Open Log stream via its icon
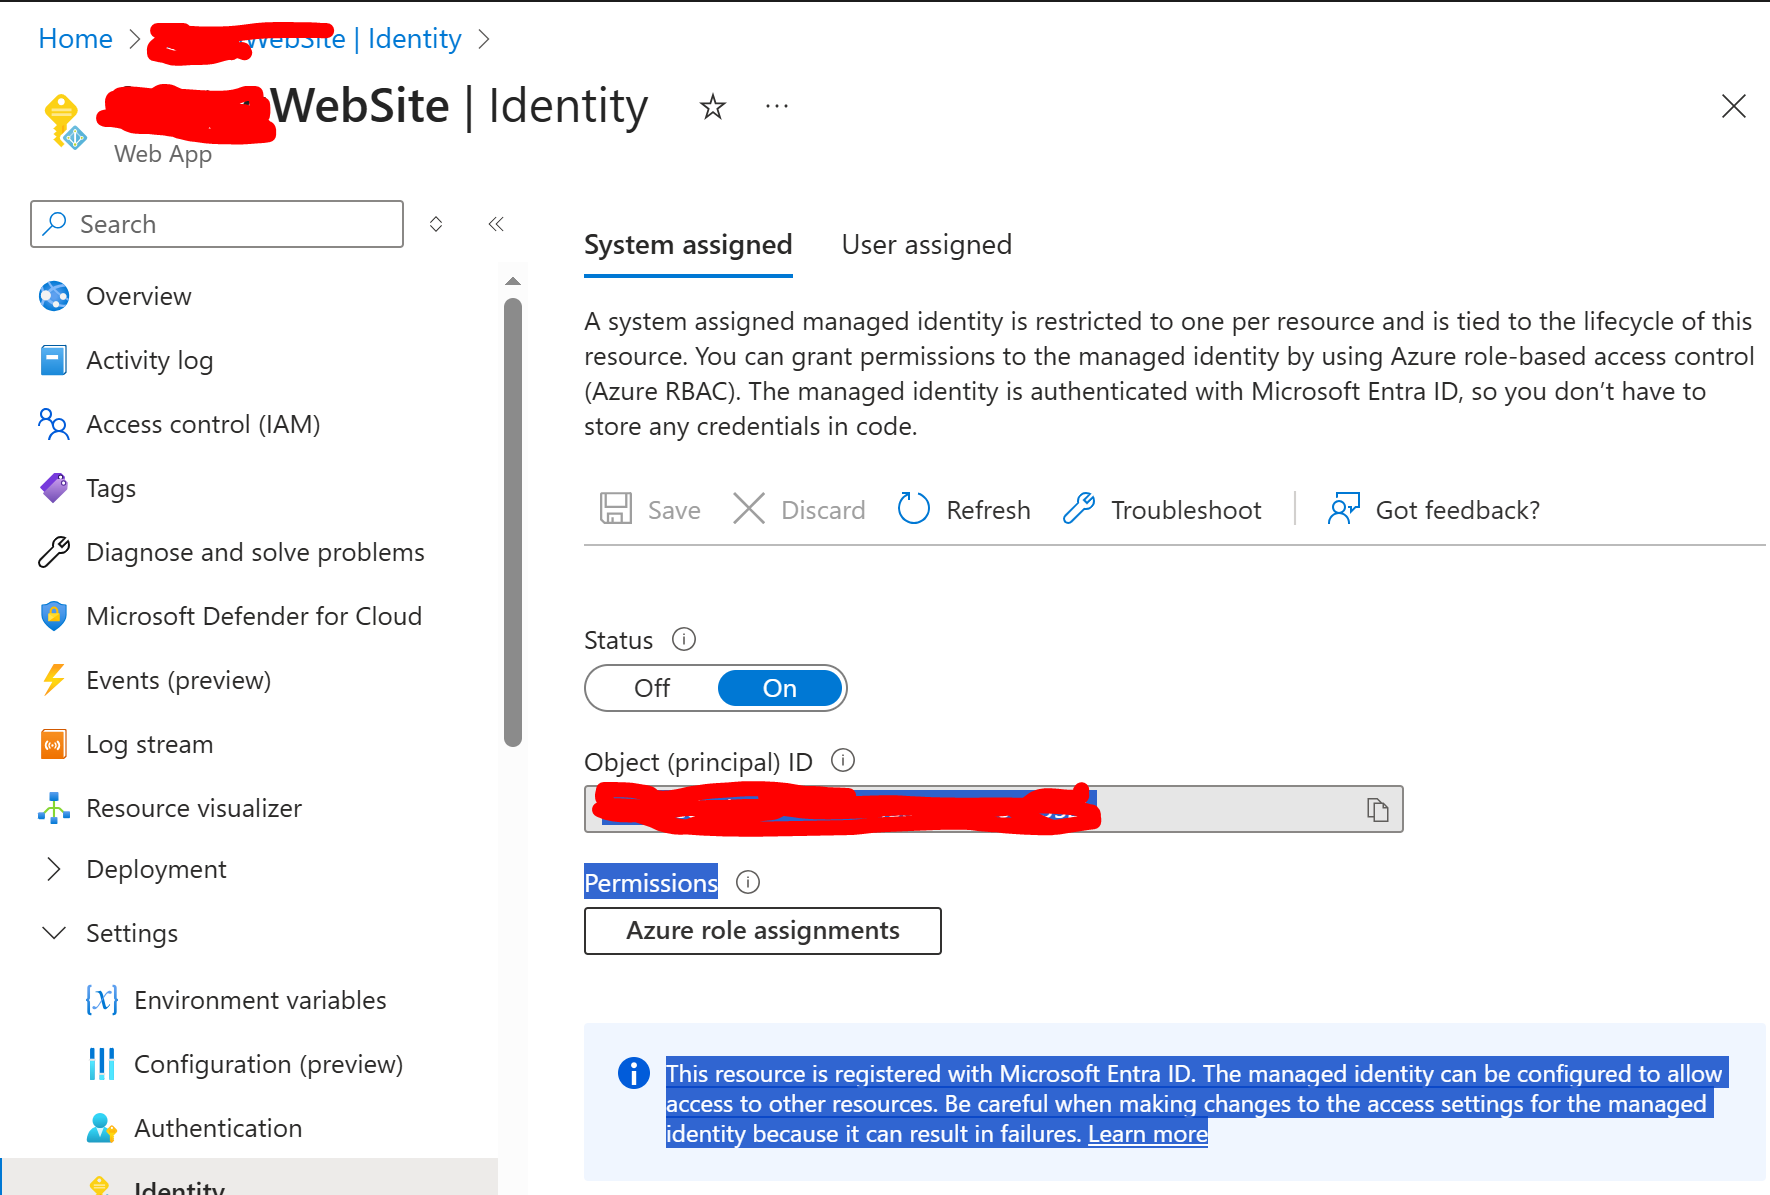The width and height of the screenshot is (1770, 1195). click(x=53, y=744)
